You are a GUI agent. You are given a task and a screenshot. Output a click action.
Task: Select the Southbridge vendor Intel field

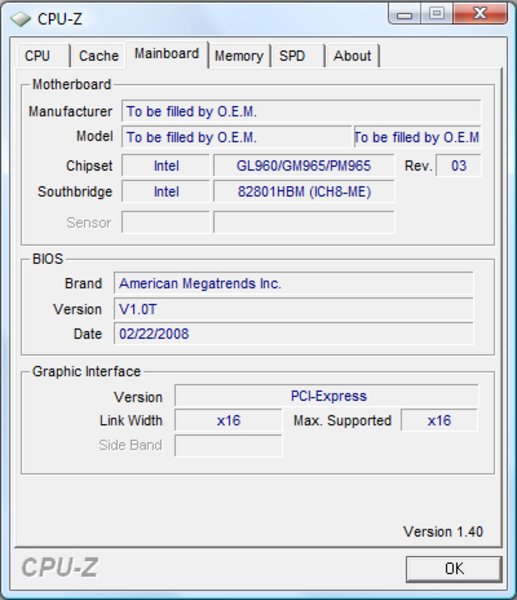click(x=166, y=191)
